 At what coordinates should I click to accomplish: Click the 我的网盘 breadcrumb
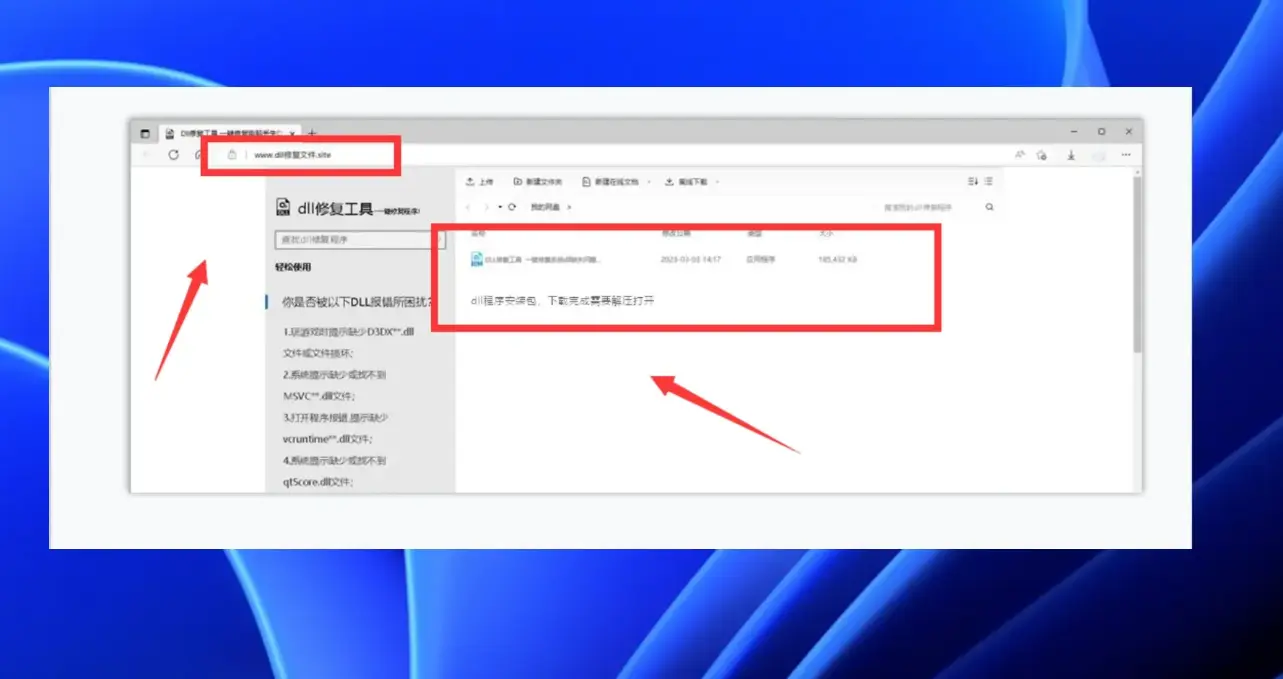tap(545, 207)
